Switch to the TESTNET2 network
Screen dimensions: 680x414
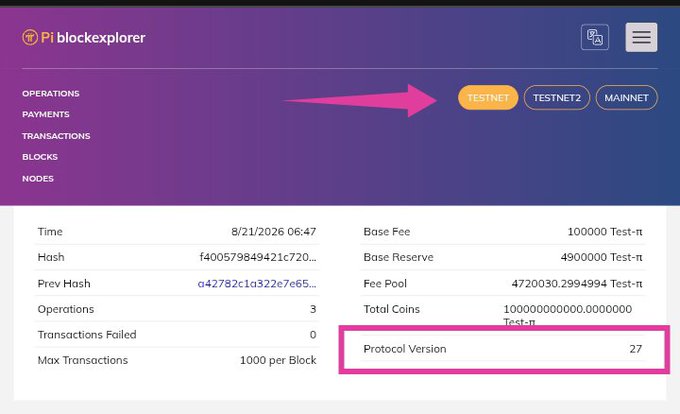[x=556, y=98]
